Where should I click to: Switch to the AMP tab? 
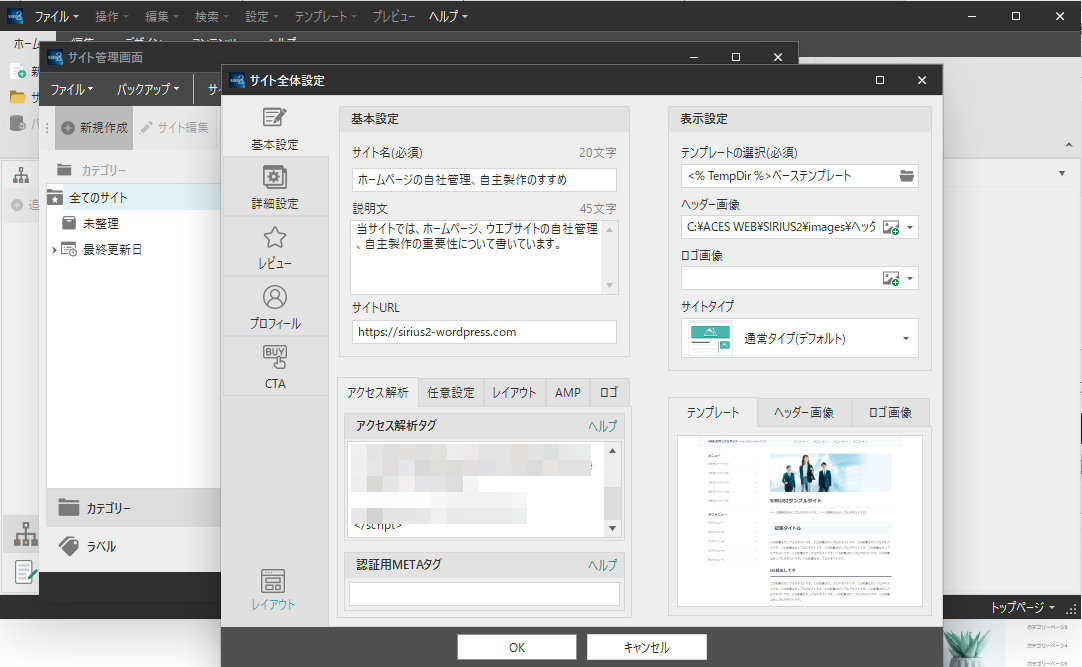[x=567, y=393]
